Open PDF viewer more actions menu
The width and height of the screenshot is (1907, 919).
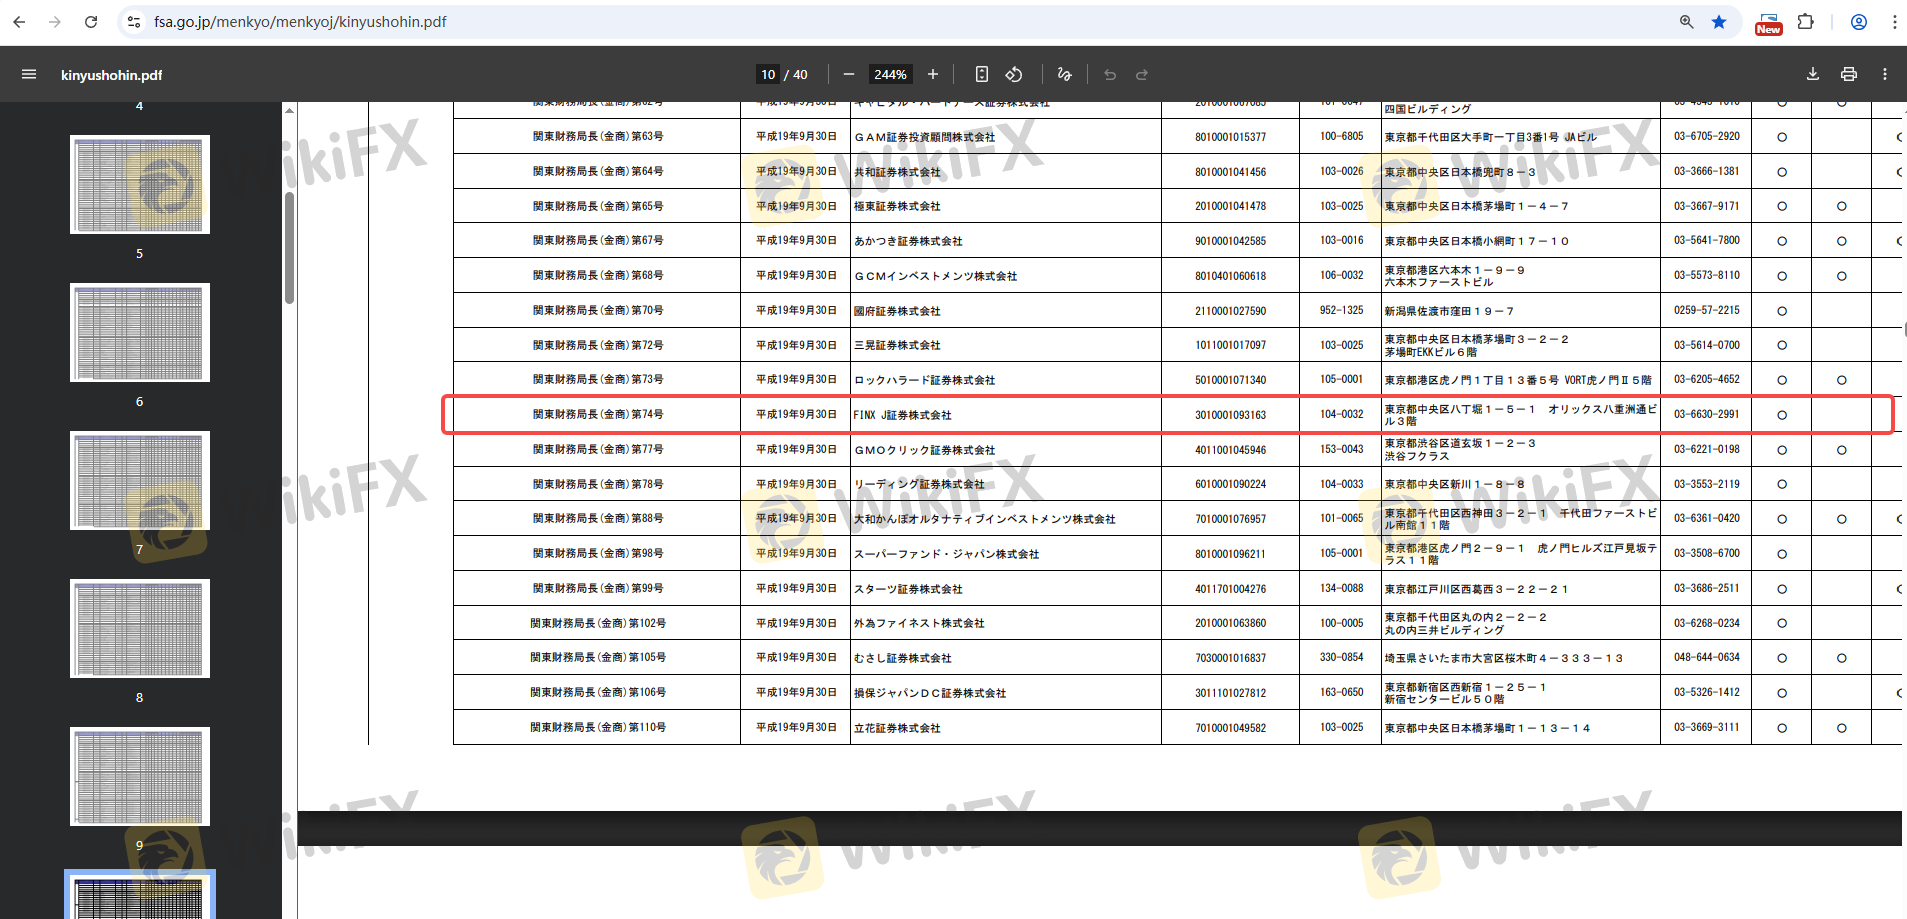click(x=1885, y=74)
